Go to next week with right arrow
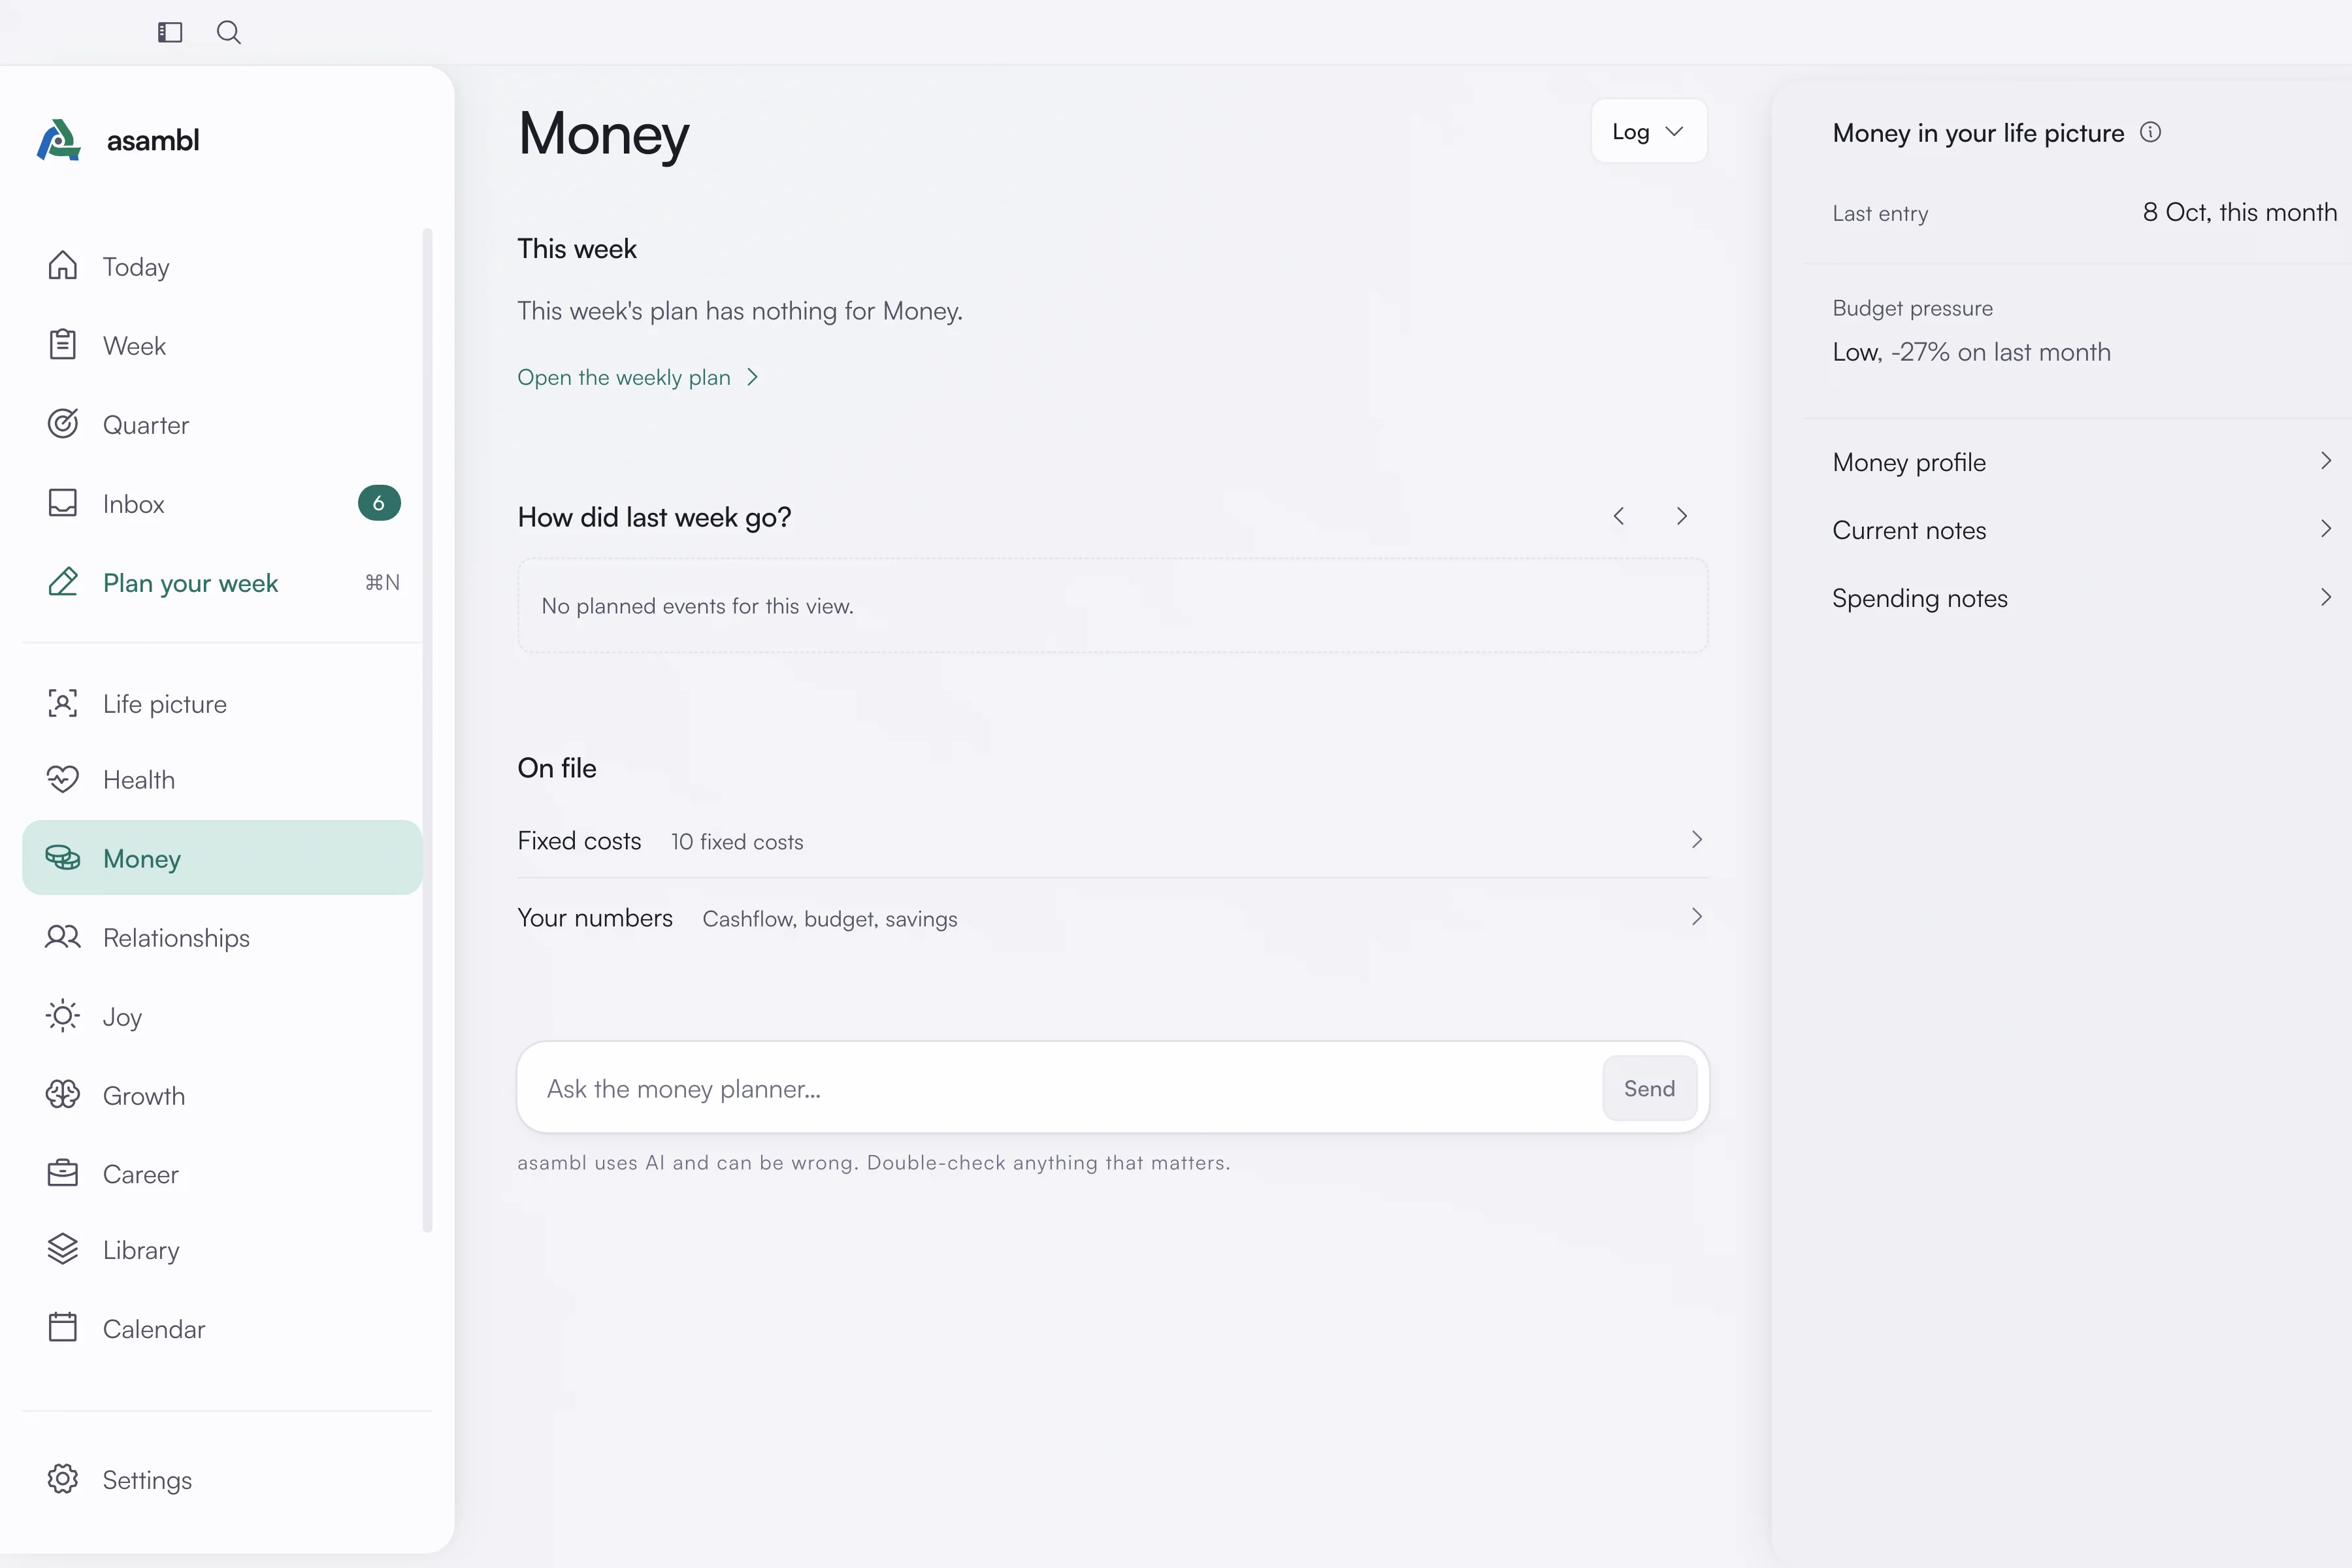Viewport: 2352px width, 1568px height. 1682,516
